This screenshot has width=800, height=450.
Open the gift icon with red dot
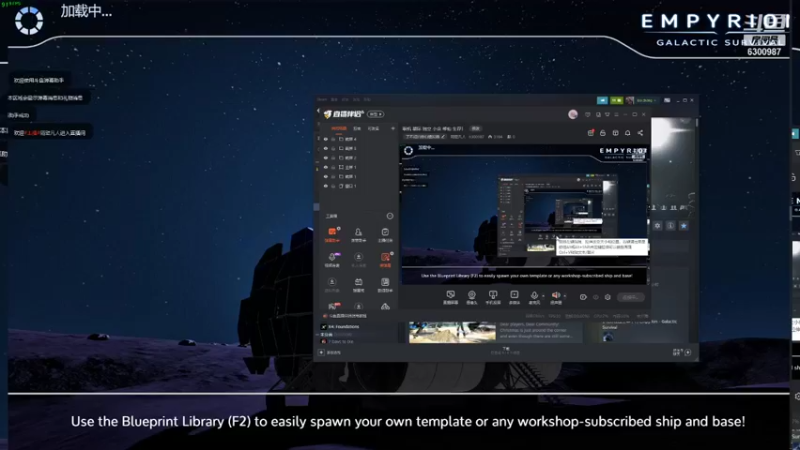point(591,133)
